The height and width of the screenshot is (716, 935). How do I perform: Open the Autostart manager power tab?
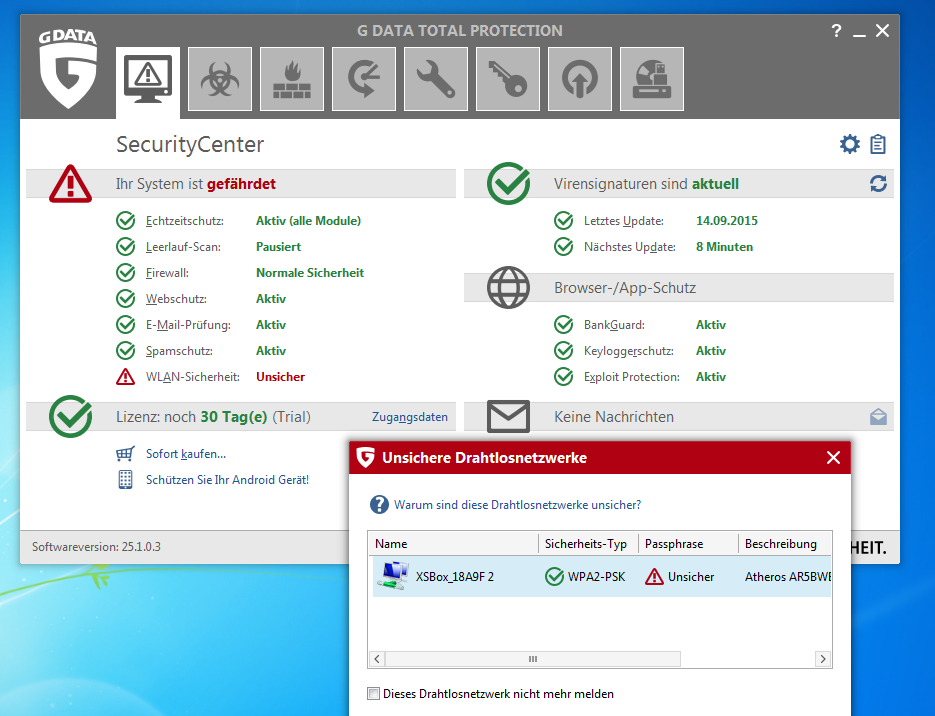click(580, 79)
